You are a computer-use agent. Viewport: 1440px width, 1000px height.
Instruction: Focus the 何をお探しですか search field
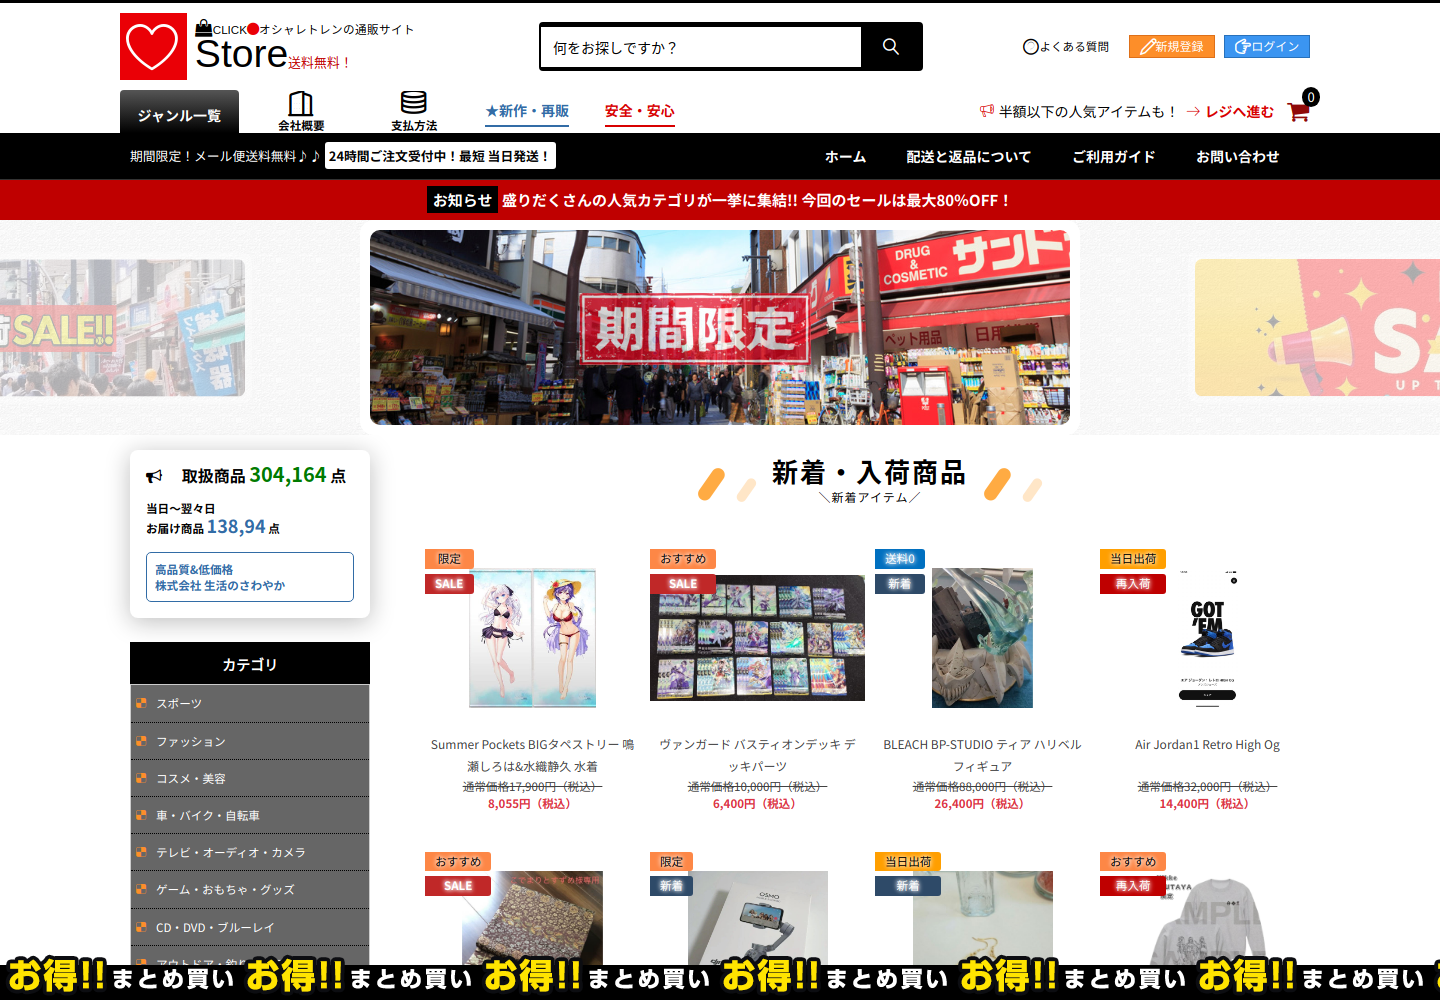point(701,47)
